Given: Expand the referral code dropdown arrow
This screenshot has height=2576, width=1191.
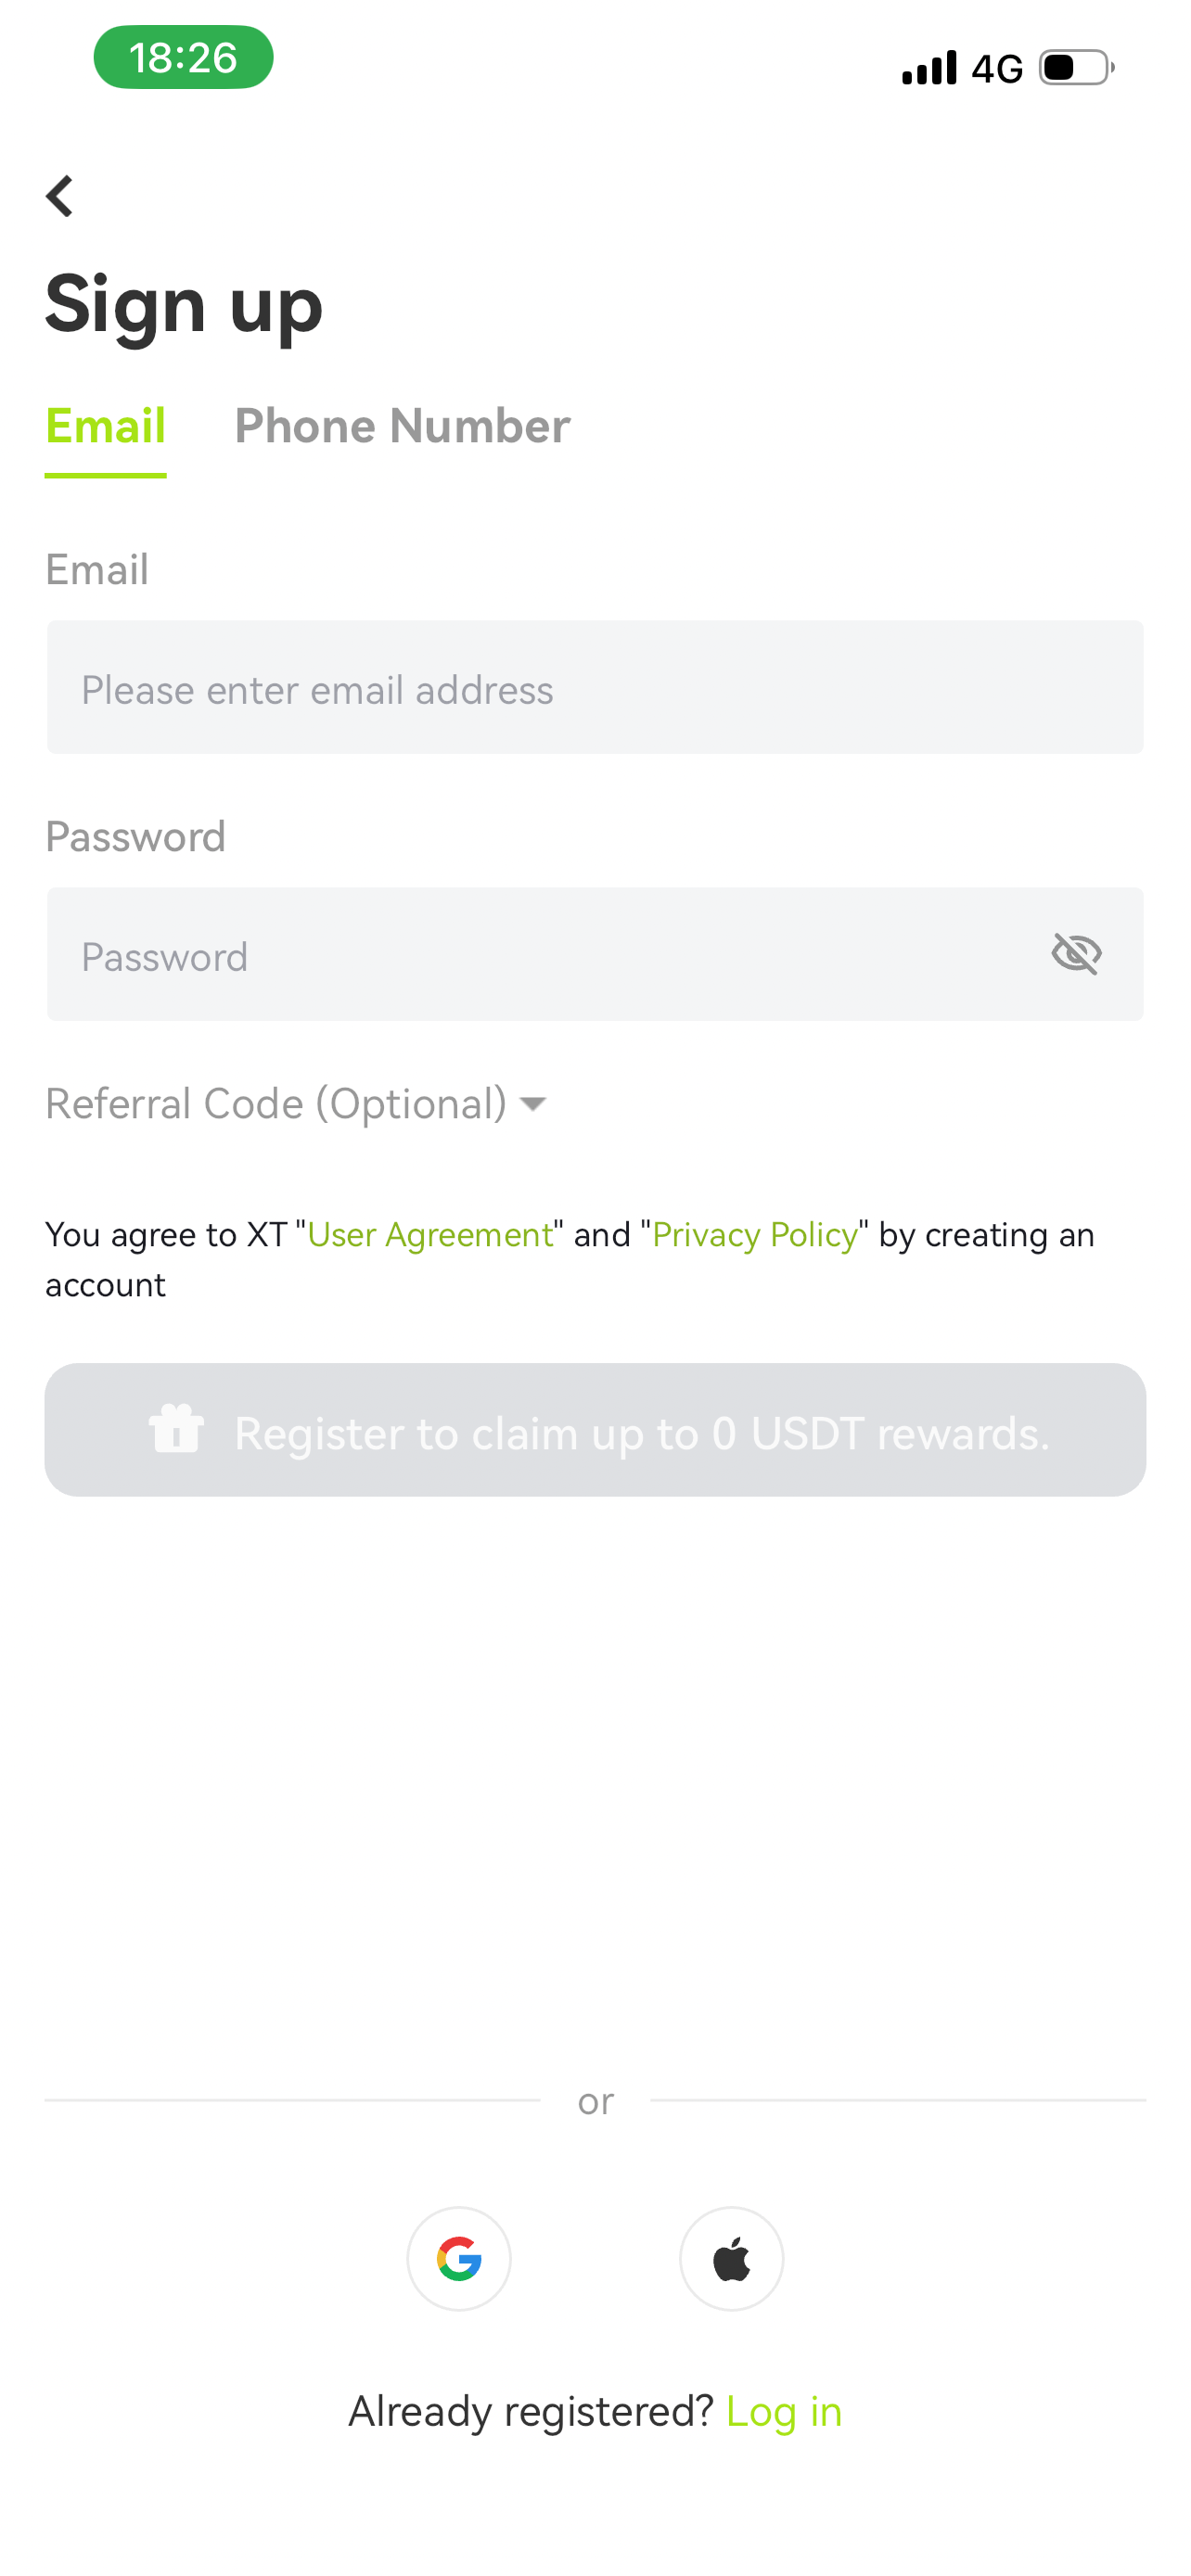Looking at the screenshot, I should tap(533, 1103).
